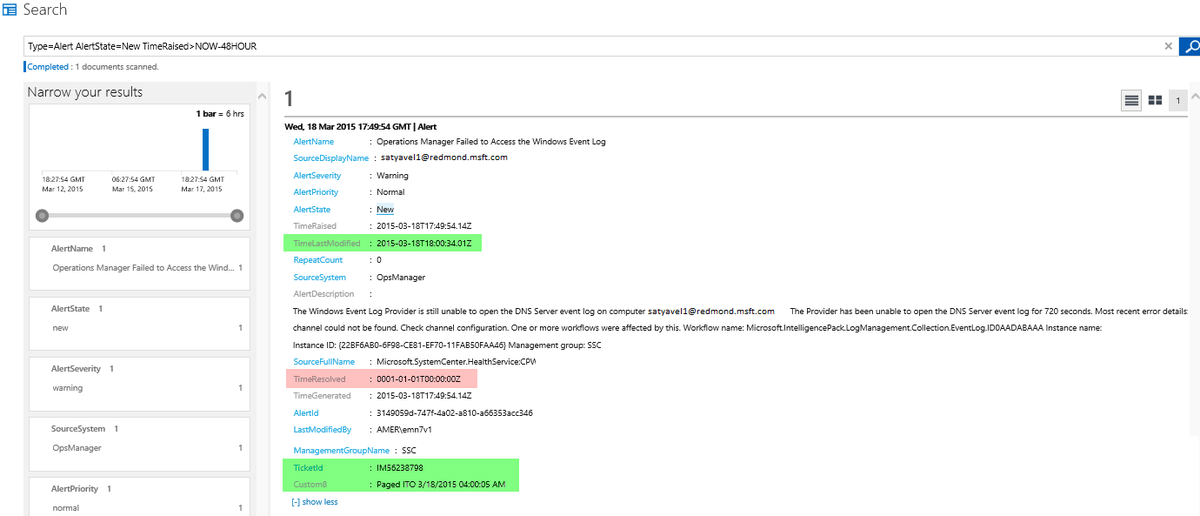Viewport: 1200px width, 516px height.
Task: Click ticket value IM56238798
Action: click(x=400, y=467)
